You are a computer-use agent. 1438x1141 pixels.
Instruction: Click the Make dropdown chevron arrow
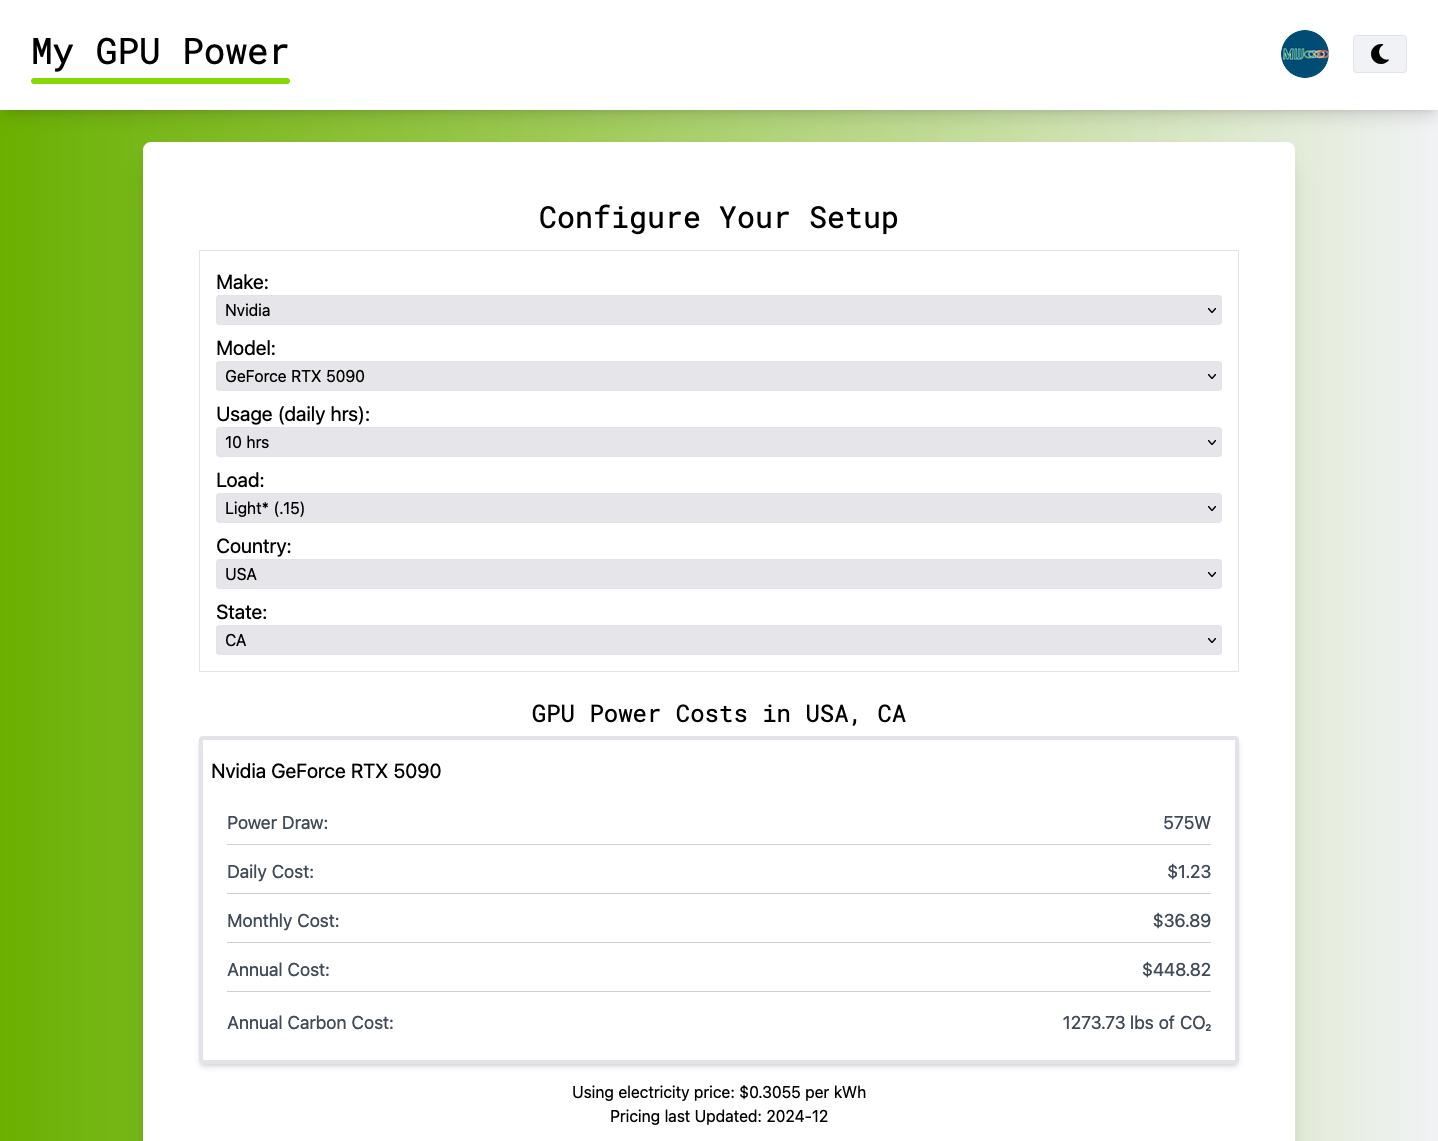(1211, 310)
